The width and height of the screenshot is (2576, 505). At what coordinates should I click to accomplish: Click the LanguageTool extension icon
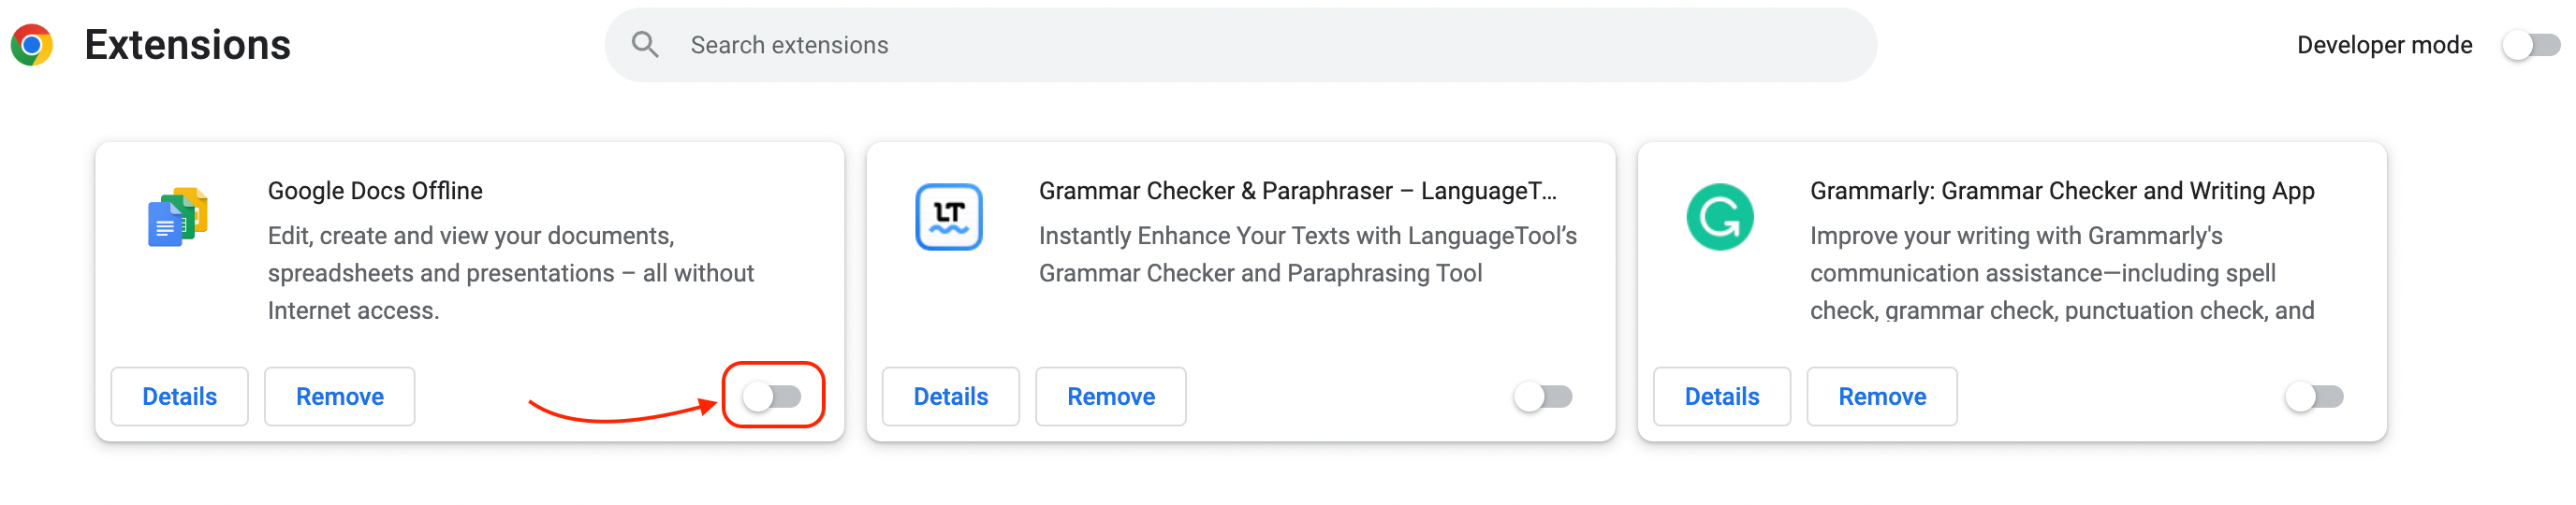point(948,217)
